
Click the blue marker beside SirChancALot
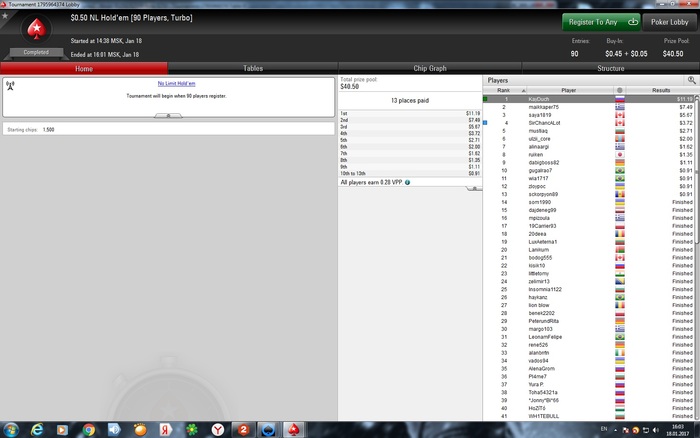click(485, 123)
